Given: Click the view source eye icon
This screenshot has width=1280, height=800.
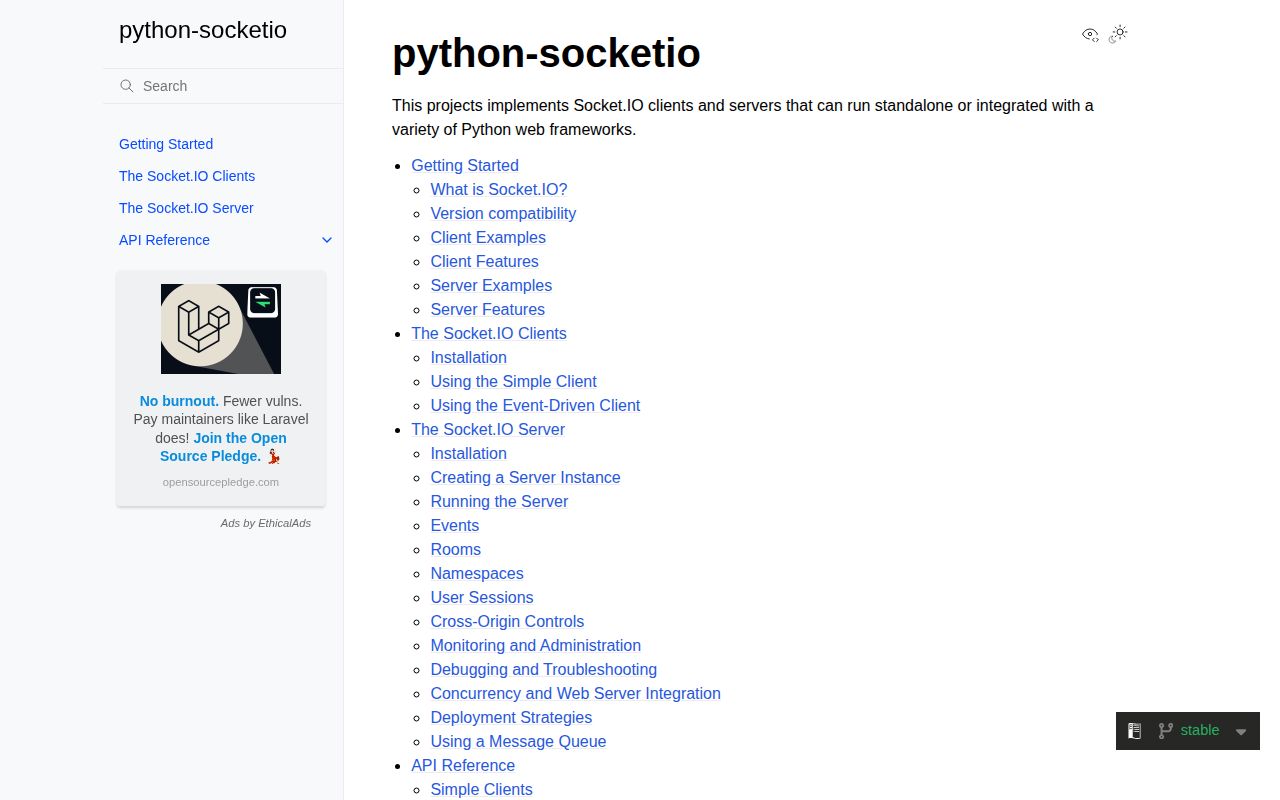Looking at the screenshot, I should (x=1090, y=34).
